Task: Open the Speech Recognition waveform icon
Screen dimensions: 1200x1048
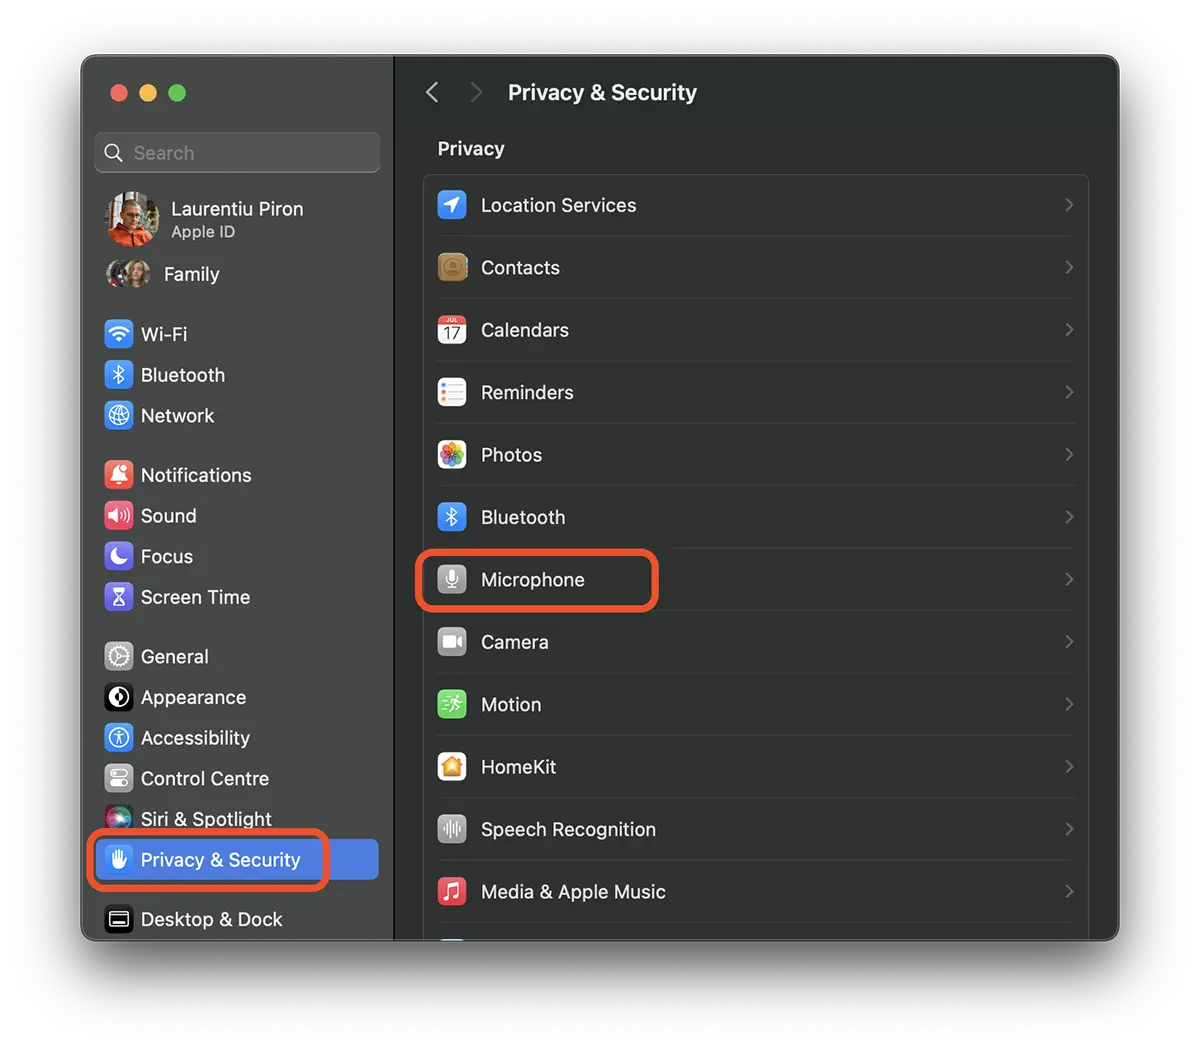Action: pos(452,829)
